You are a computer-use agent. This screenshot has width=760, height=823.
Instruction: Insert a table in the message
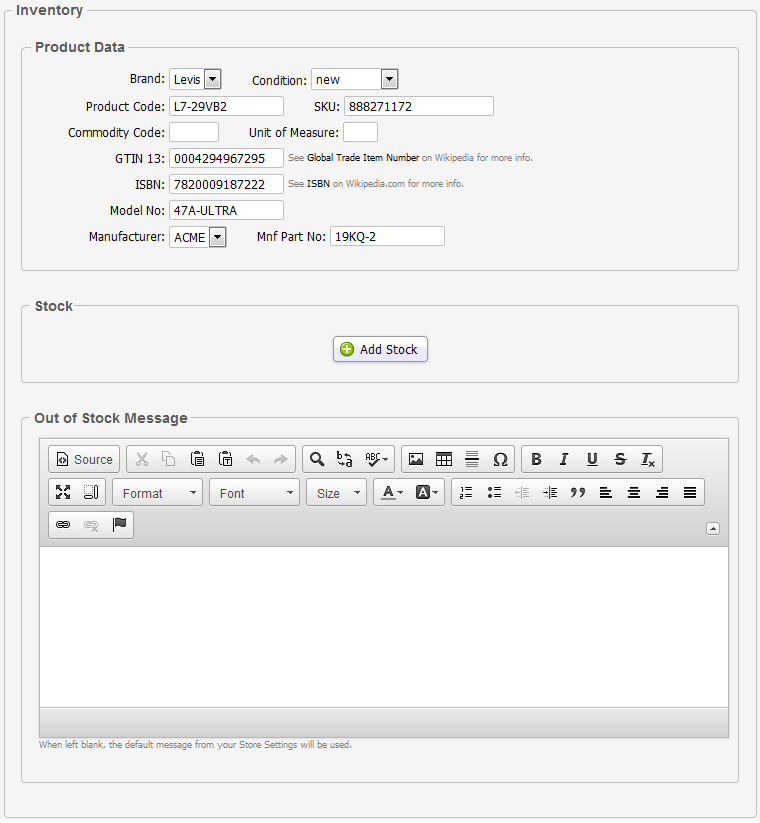coord(444,460)
